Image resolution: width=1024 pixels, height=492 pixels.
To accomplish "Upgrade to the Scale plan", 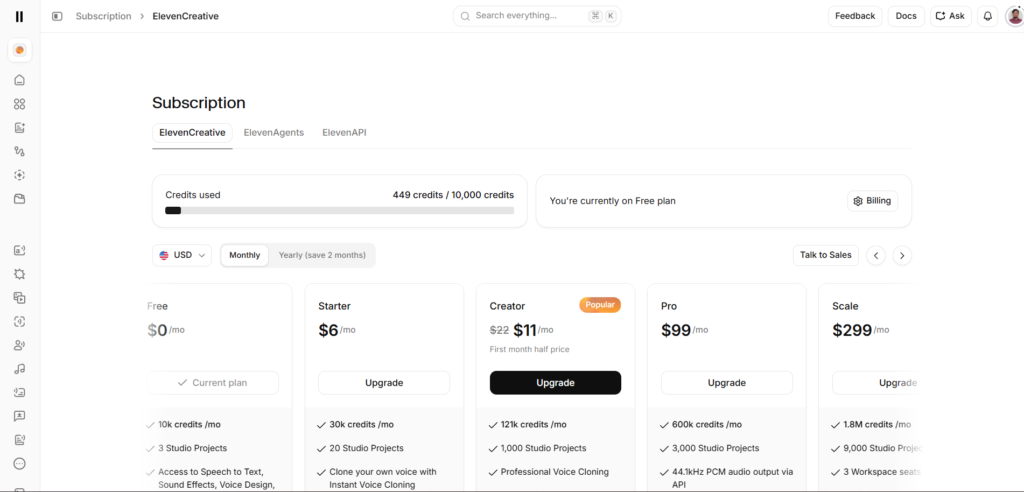I will tap(875, 383).
